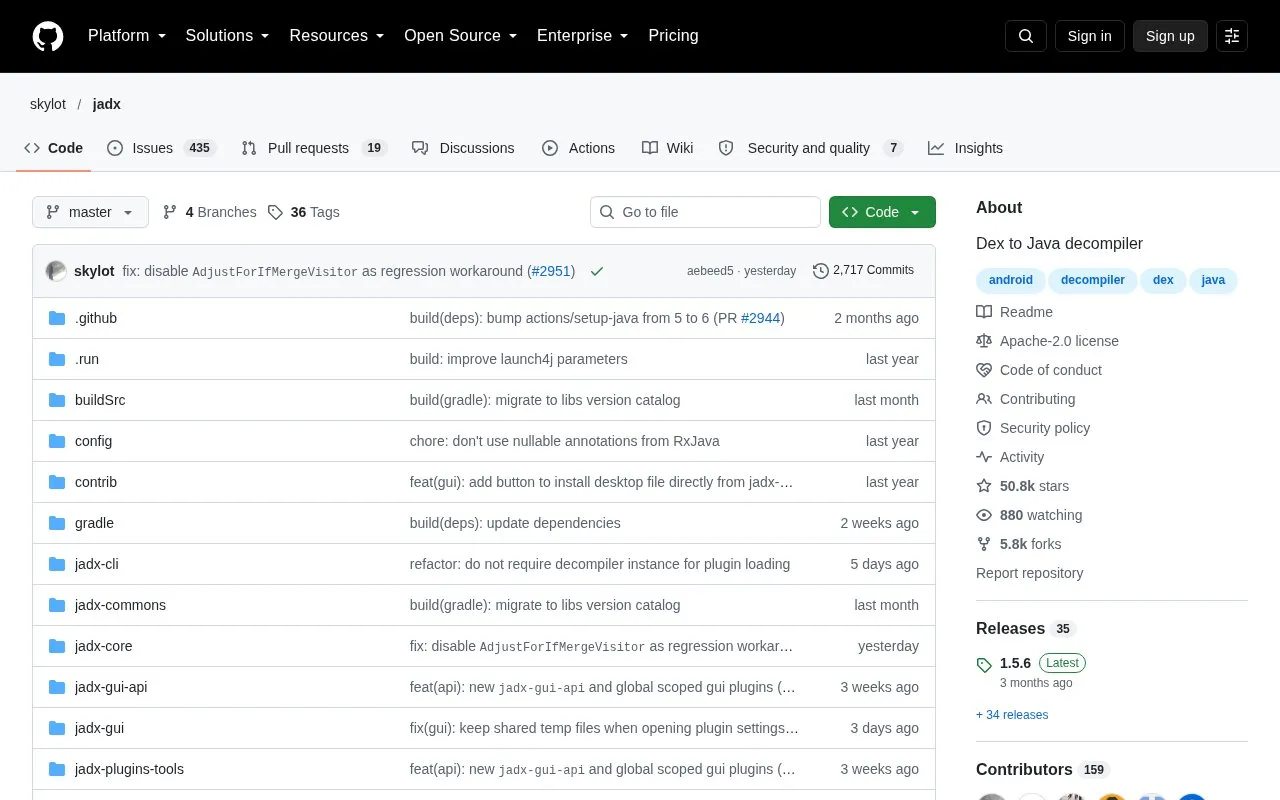The width and height of the screenshot is (1280, 800).
Task: Click the fork icon beside 5.8k forks
Action: point(984,544)
